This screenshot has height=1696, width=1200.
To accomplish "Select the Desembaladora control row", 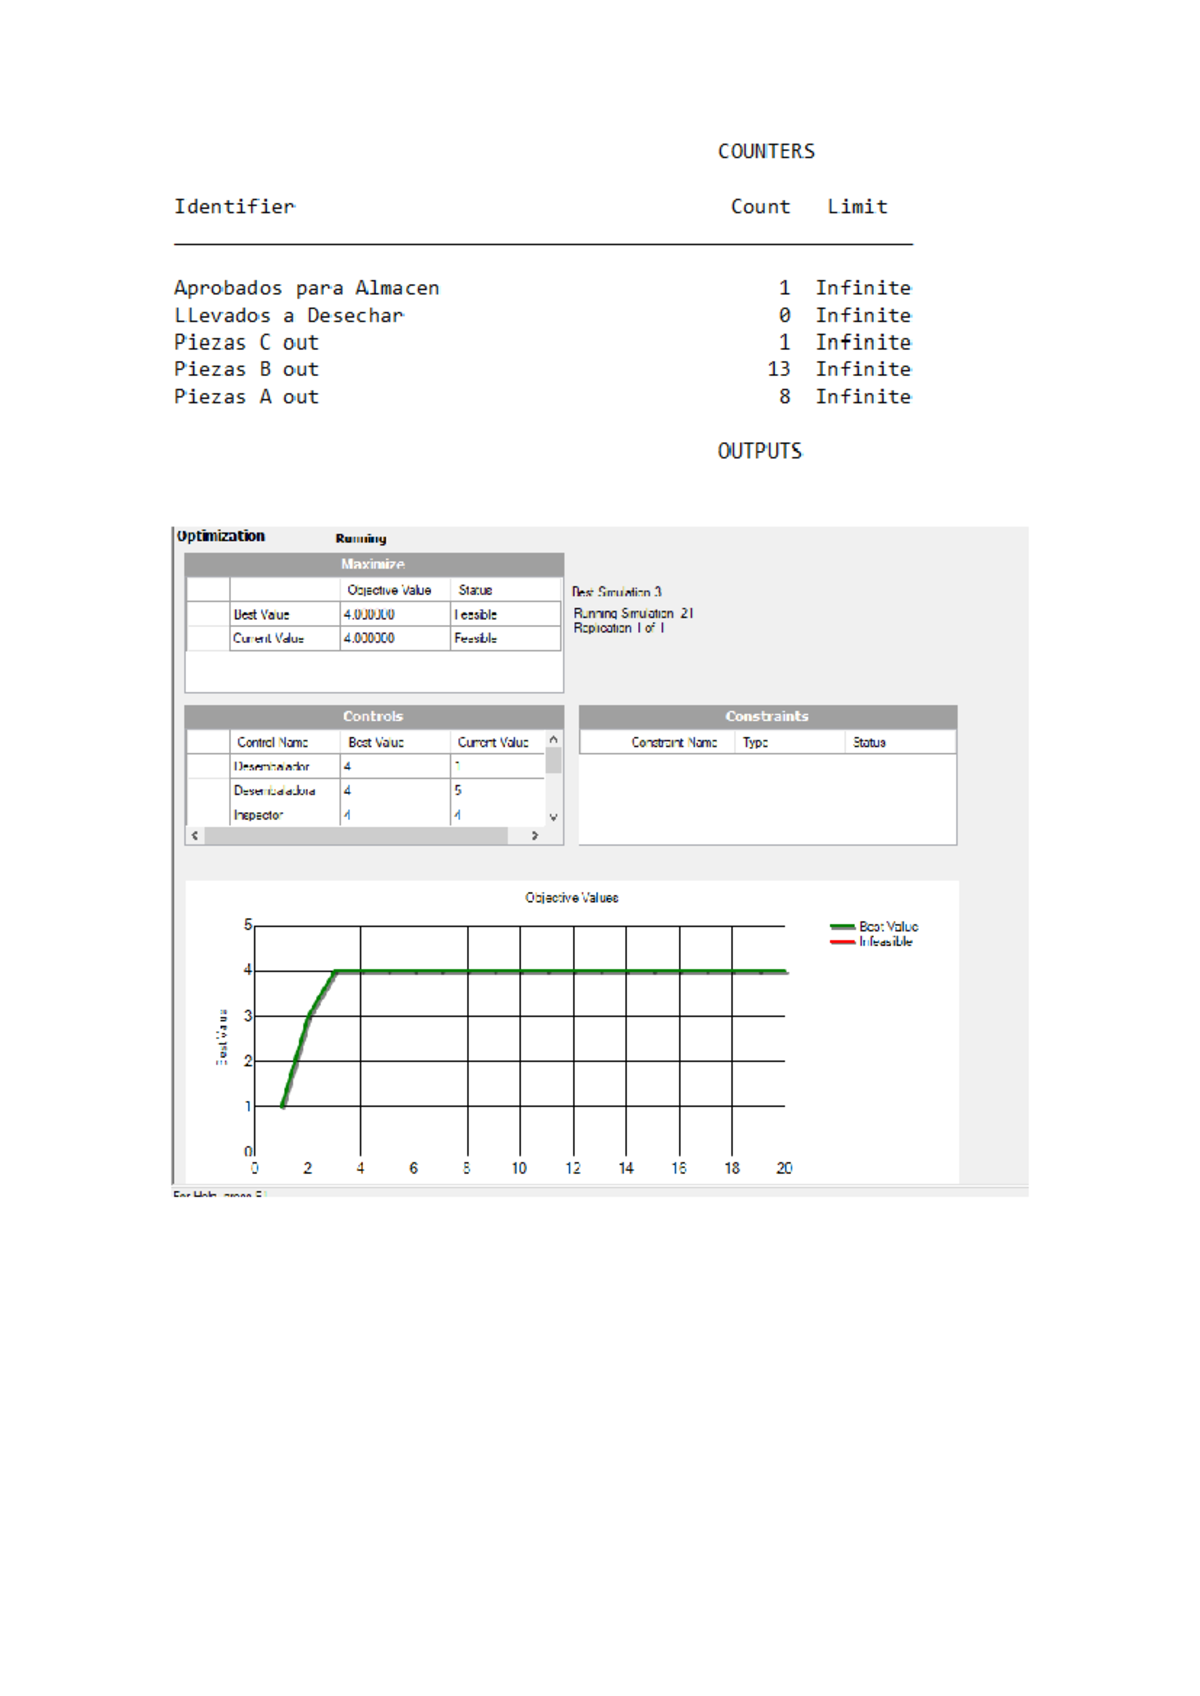I will click(366, 791).
